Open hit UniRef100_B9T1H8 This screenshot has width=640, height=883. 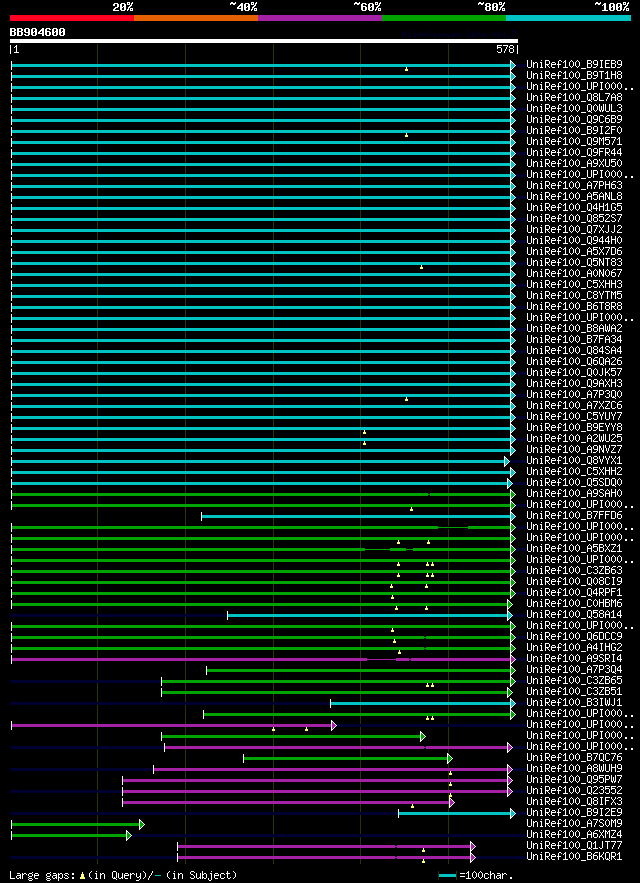click(574, 75)
